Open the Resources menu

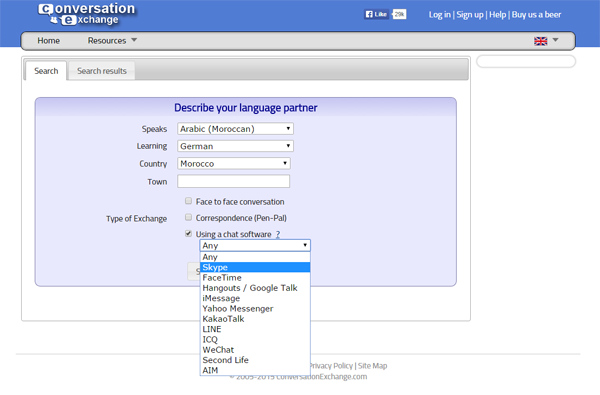tap(107, 41)
